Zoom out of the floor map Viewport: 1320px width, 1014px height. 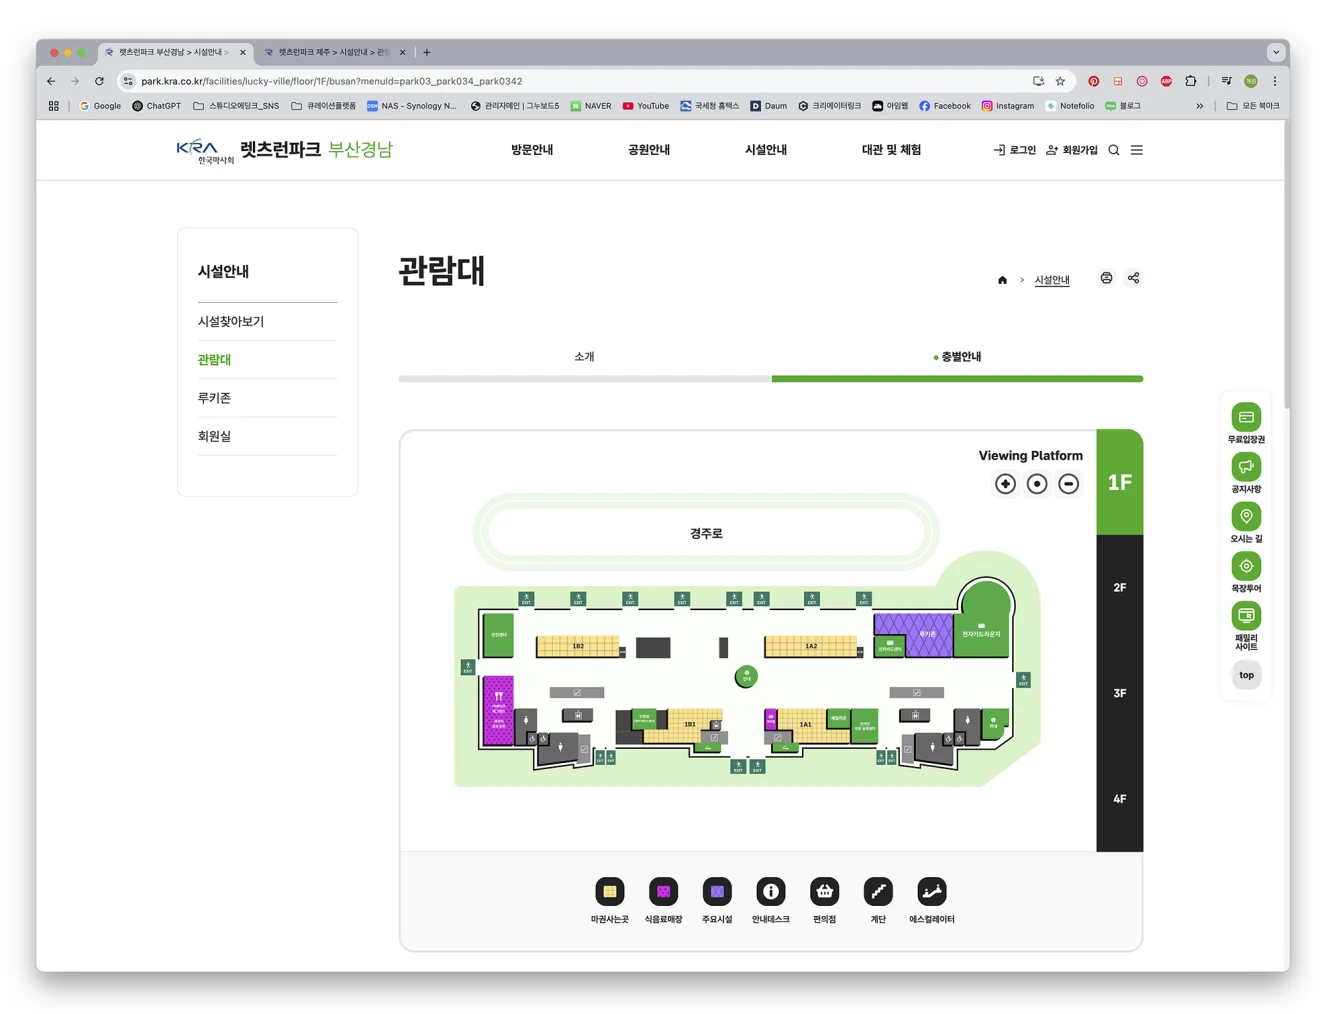(1068, 484)
